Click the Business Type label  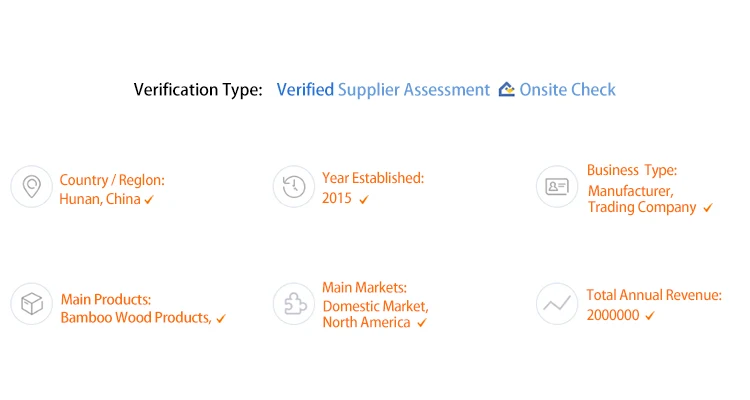(x=632, y=171)
